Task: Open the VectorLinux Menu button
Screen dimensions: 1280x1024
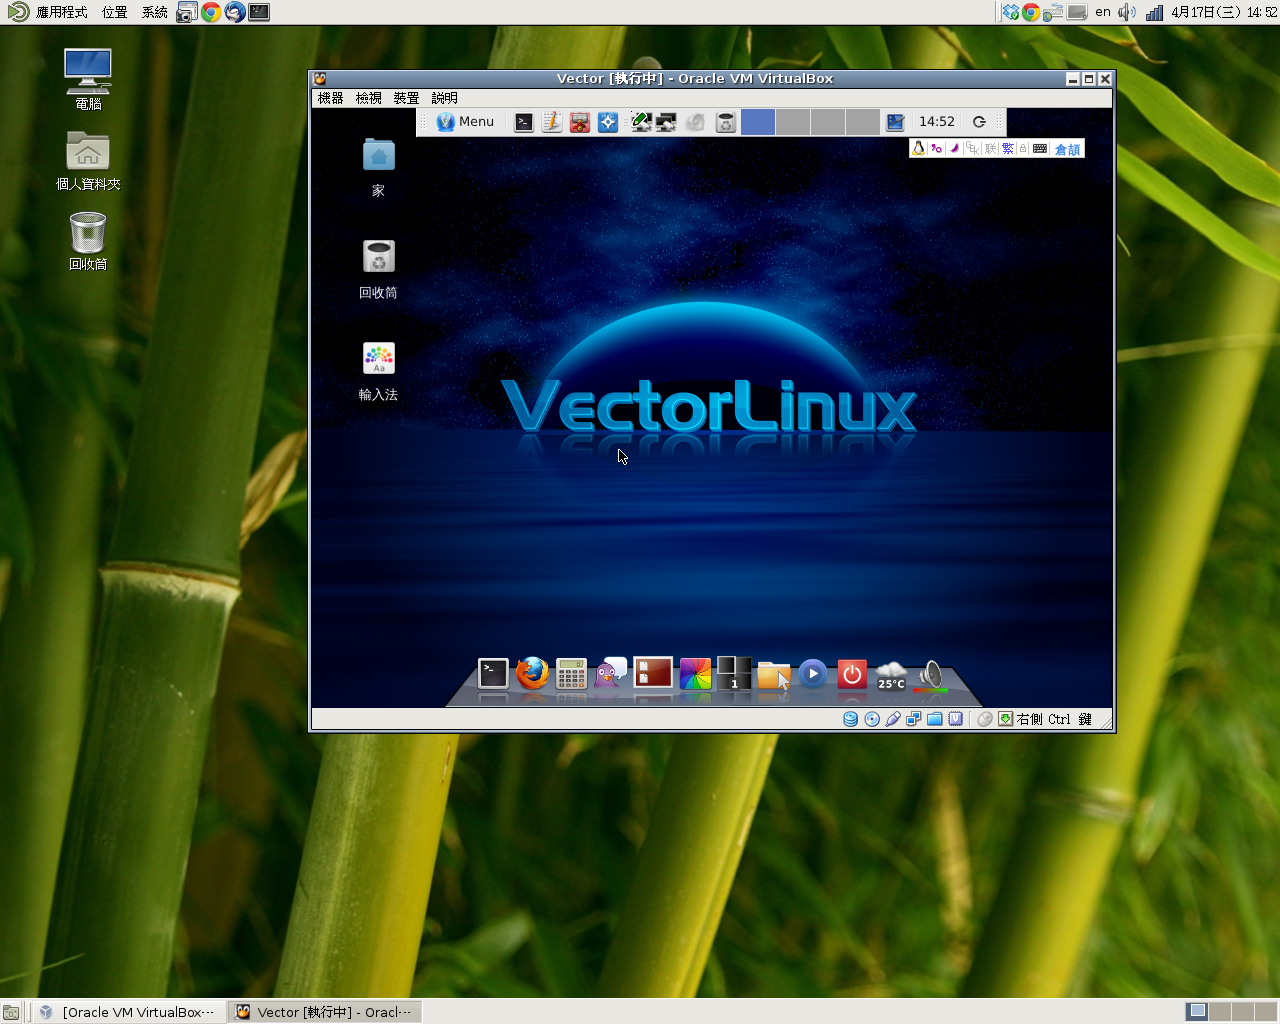Action: pyautogui.click(x=465, y=122)
